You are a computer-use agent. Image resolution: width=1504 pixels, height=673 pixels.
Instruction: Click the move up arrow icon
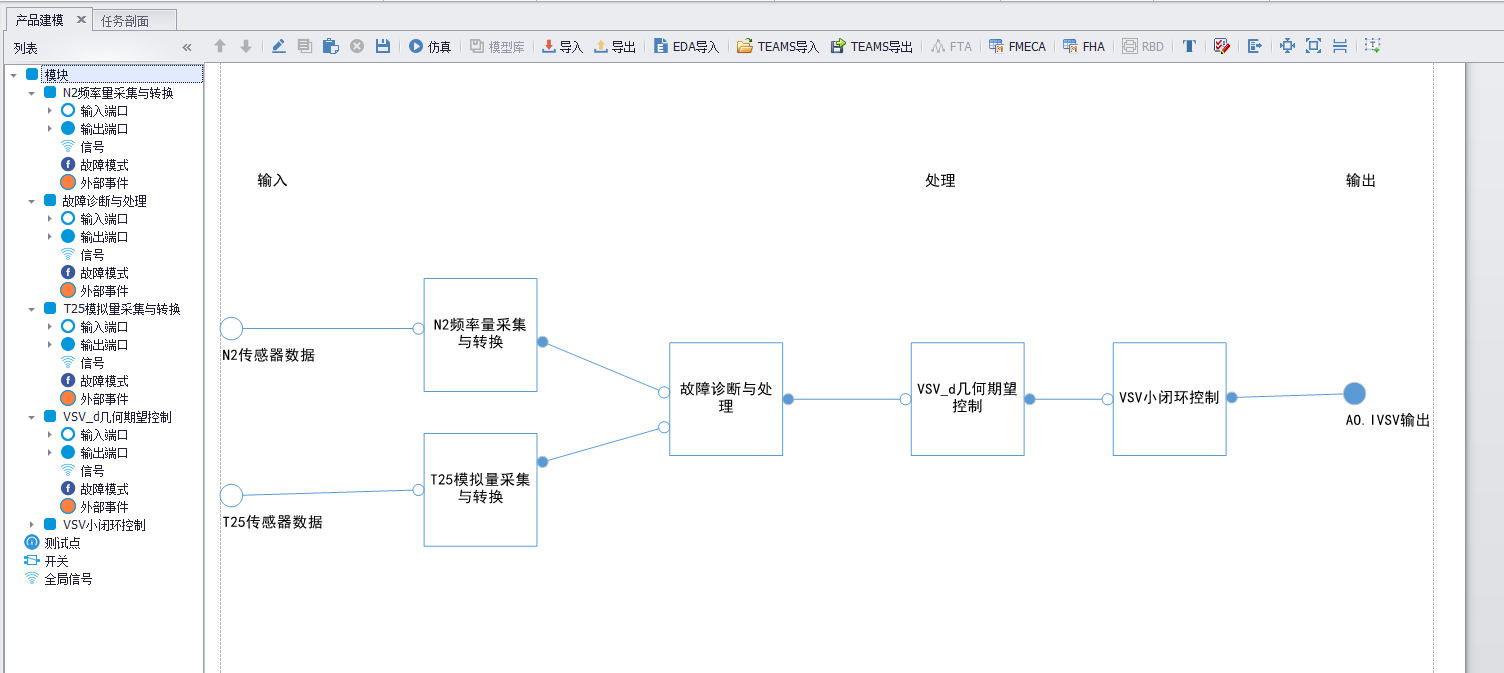(x=220, y=46)
